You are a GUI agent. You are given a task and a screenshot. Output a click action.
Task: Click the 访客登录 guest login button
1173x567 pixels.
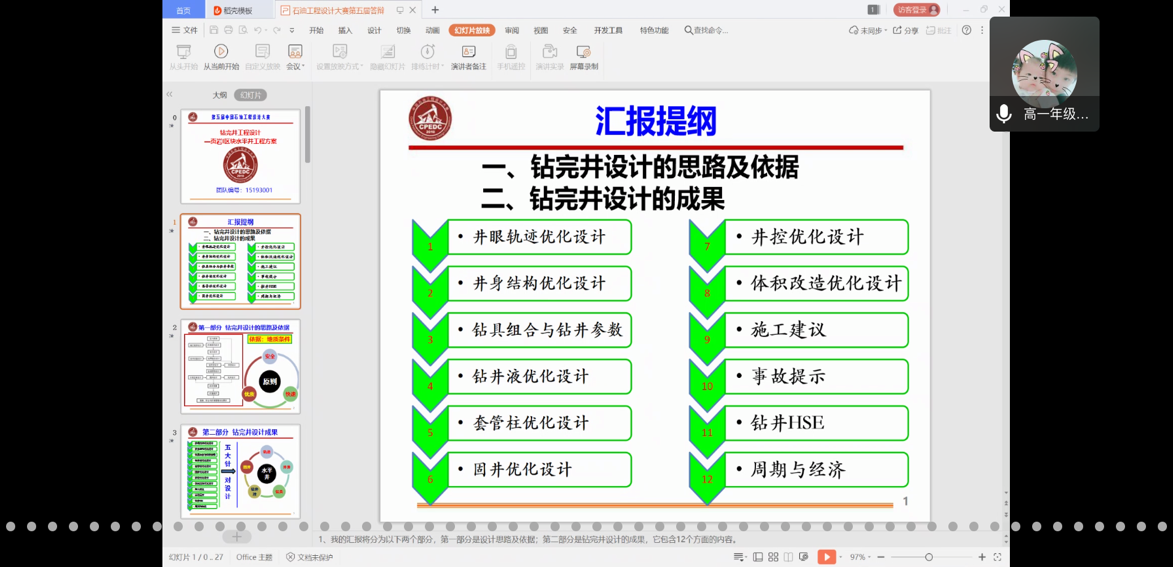tap(916, 10)
